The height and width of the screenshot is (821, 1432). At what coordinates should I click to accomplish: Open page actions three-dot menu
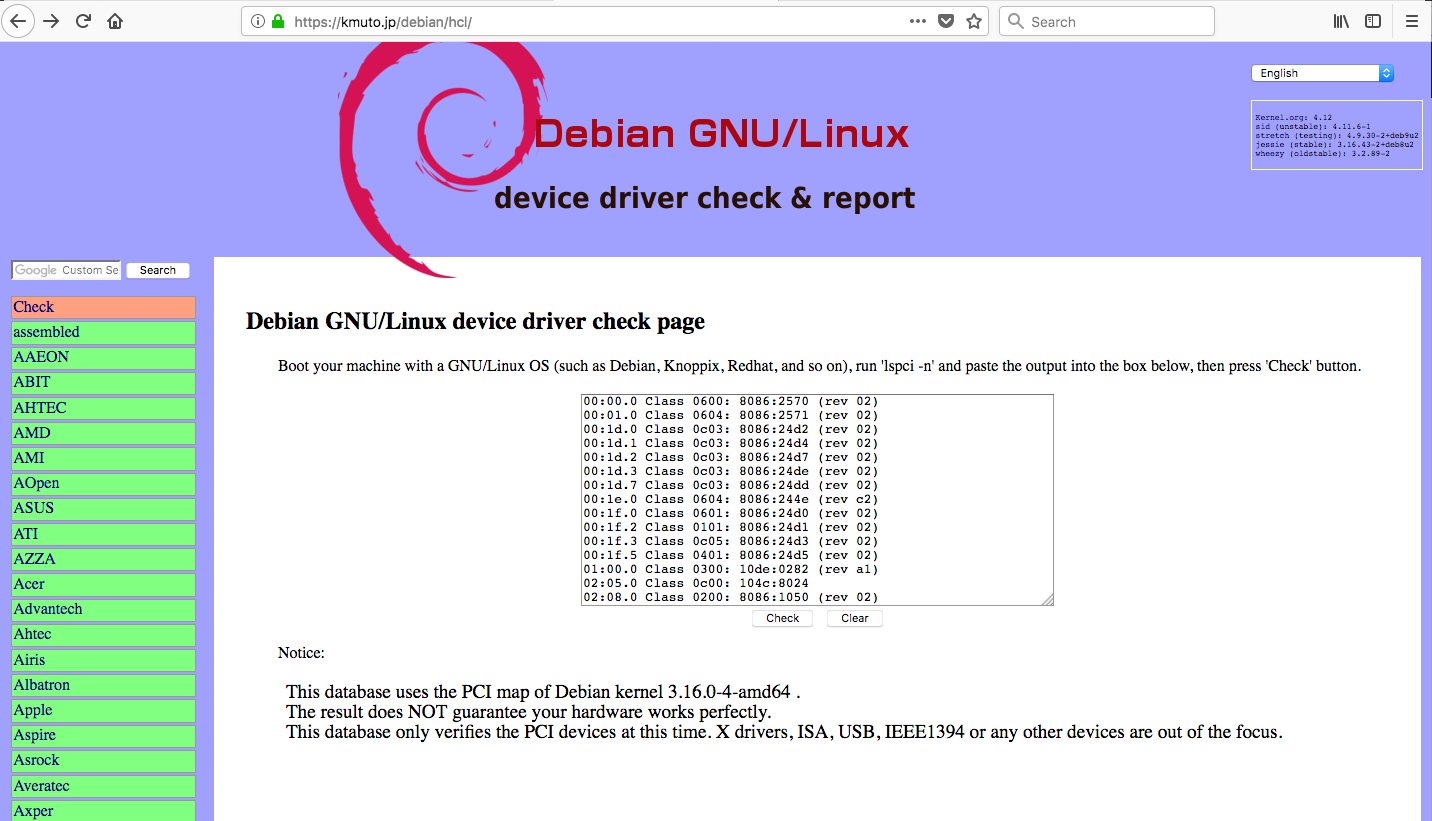click(x=918, y=21)
